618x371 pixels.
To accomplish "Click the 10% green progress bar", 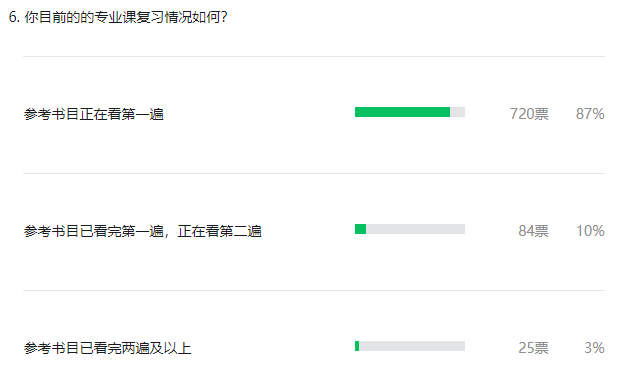I will pos(360,229).
